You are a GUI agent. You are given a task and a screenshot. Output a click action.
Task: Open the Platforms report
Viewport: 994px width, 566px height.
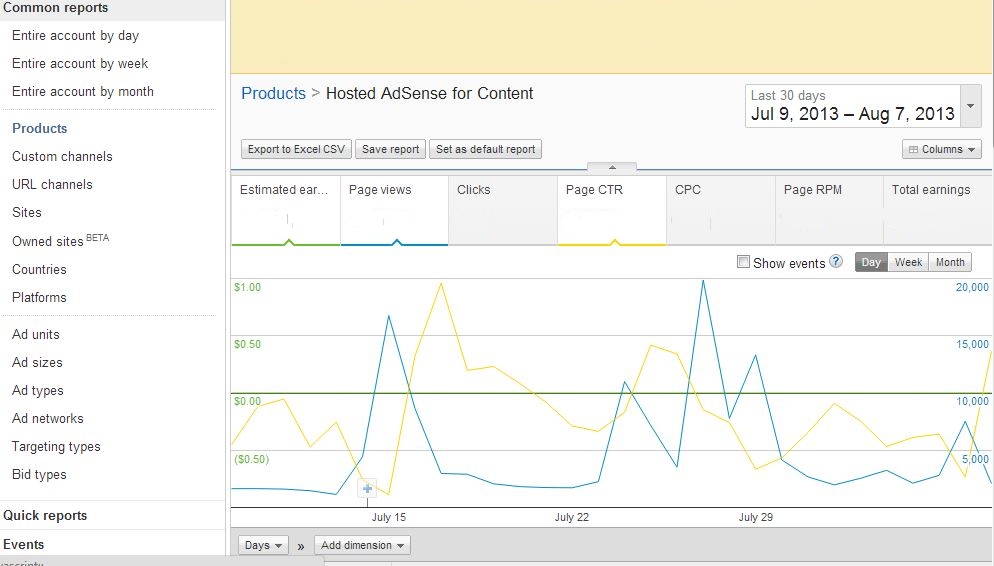[39, 297]
